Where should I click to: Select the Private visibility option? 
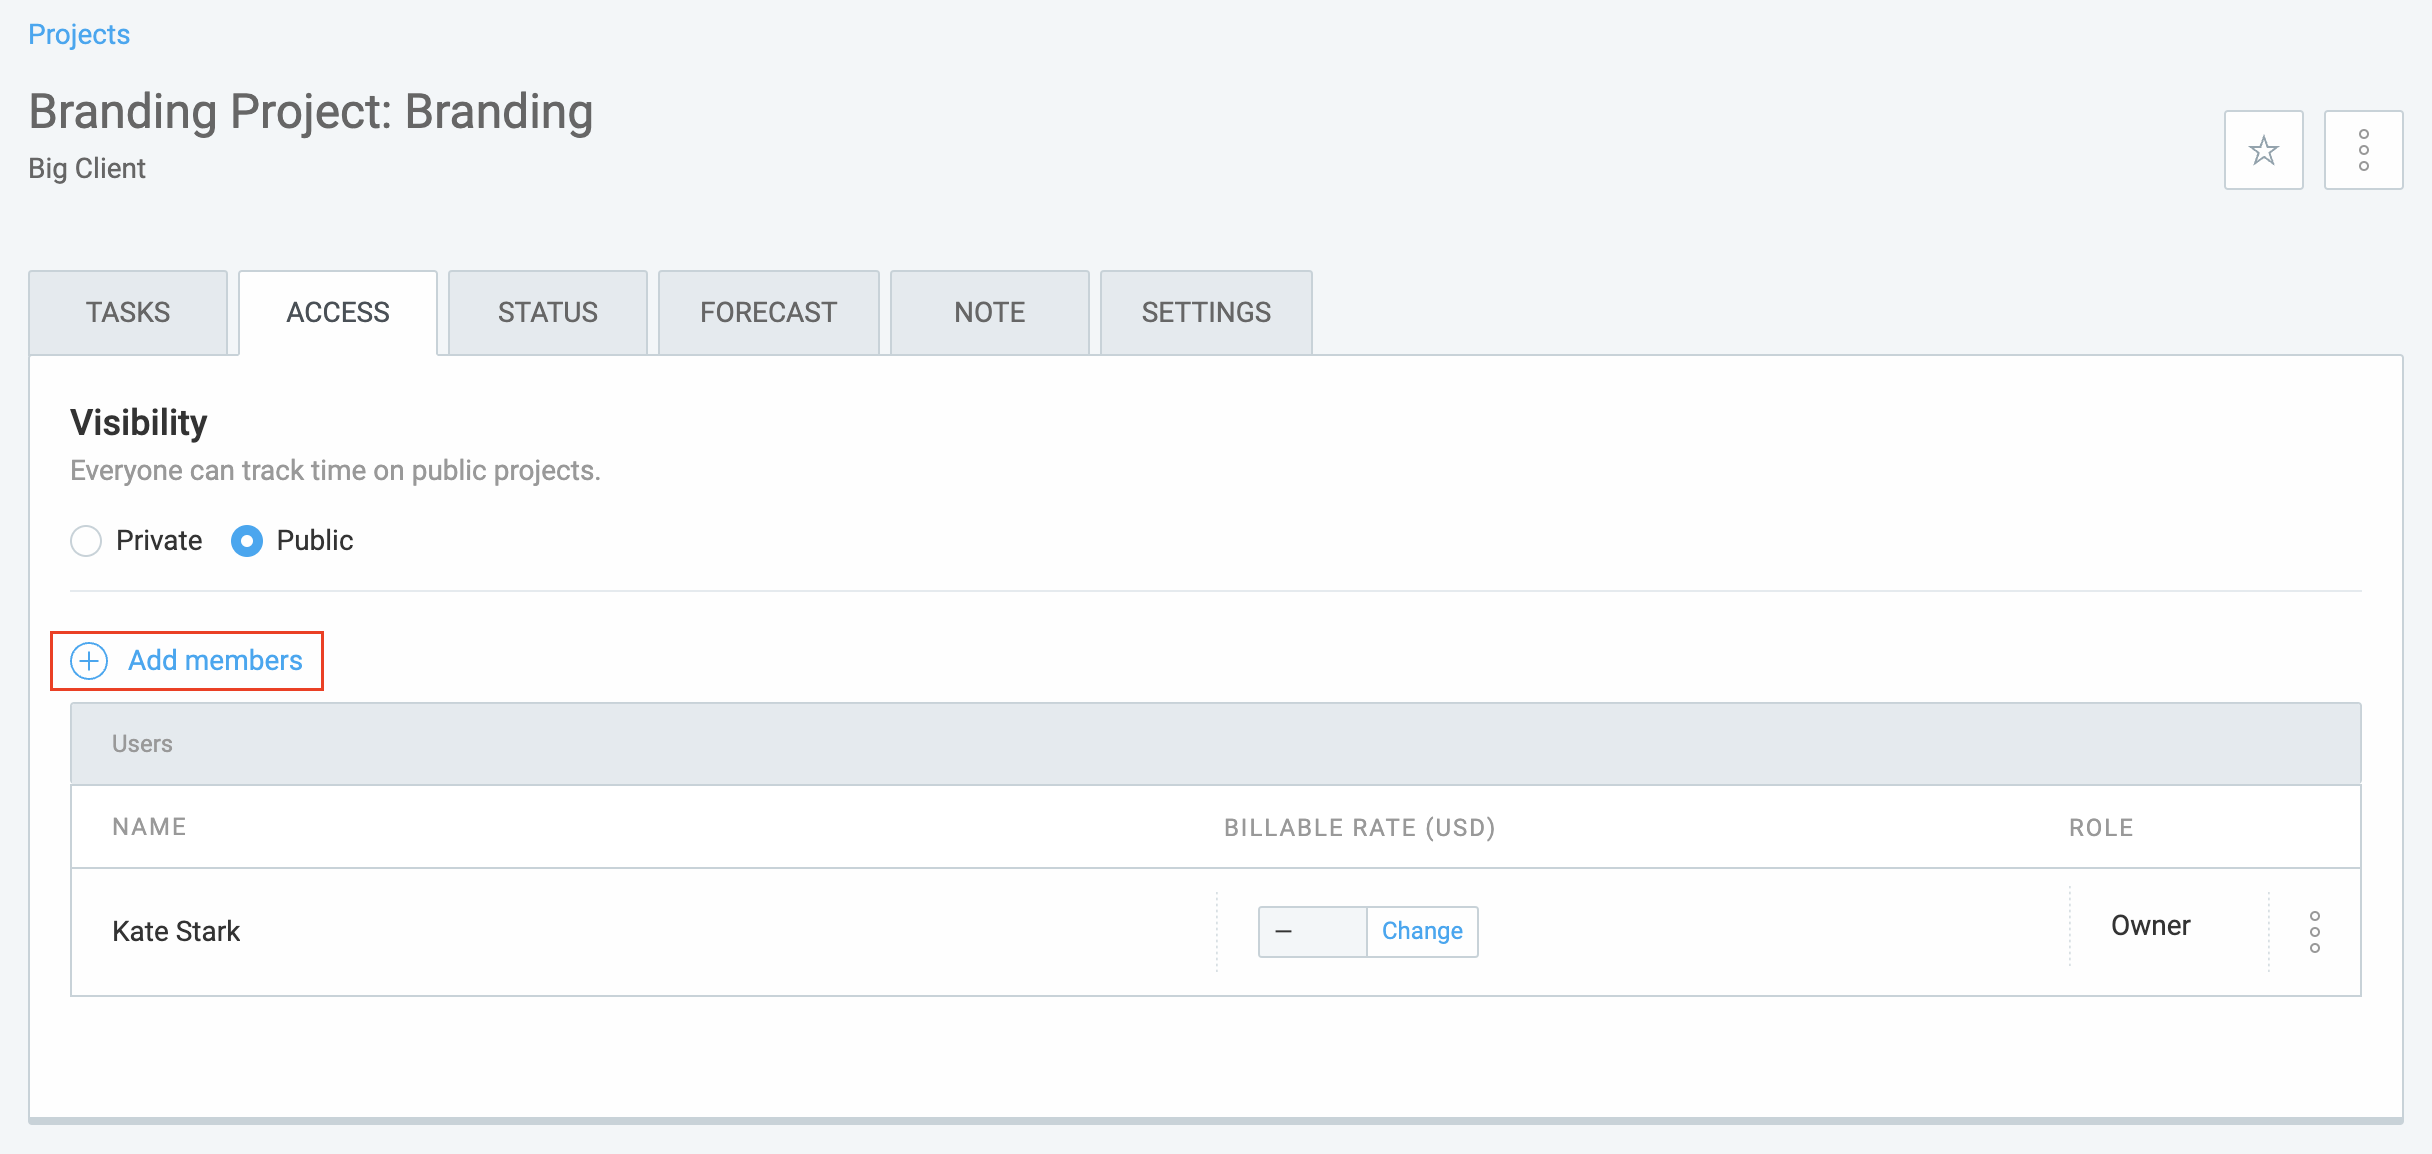[x=86, y=540]
